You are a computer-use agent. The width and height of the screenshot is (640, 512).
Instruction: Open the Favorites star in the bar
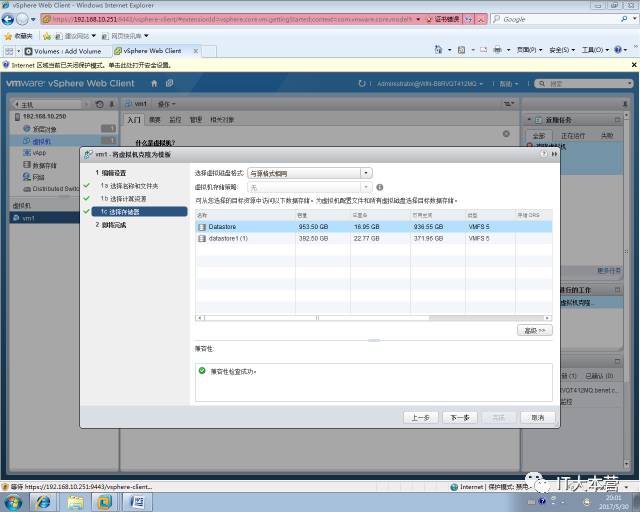coord(47,36)
